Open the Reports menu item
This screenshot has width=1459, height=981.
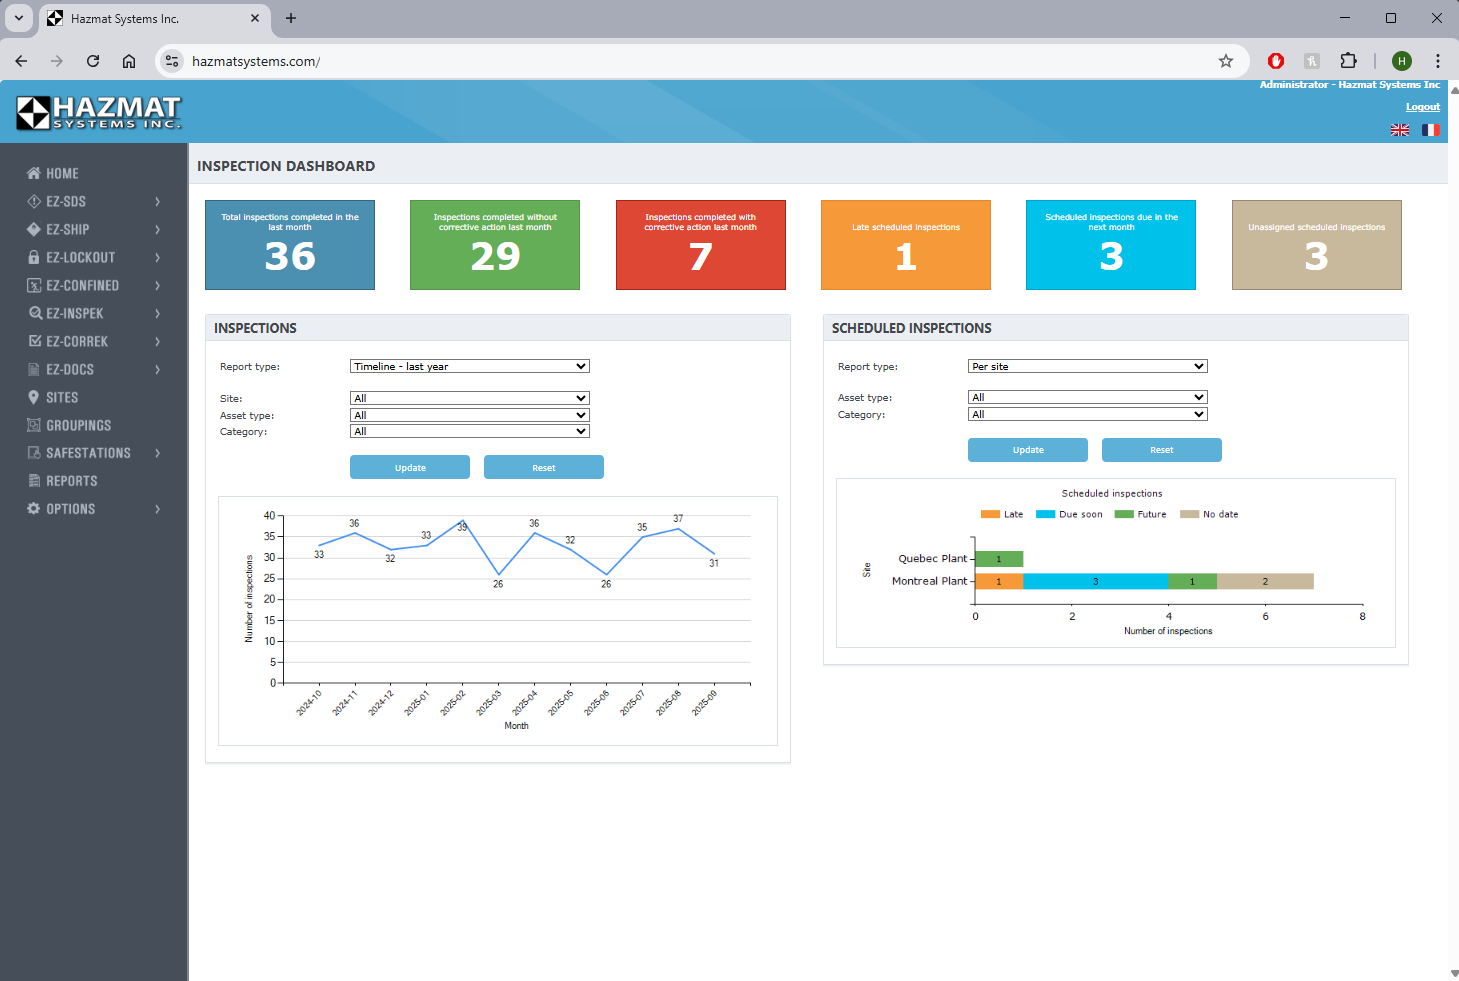71,481
